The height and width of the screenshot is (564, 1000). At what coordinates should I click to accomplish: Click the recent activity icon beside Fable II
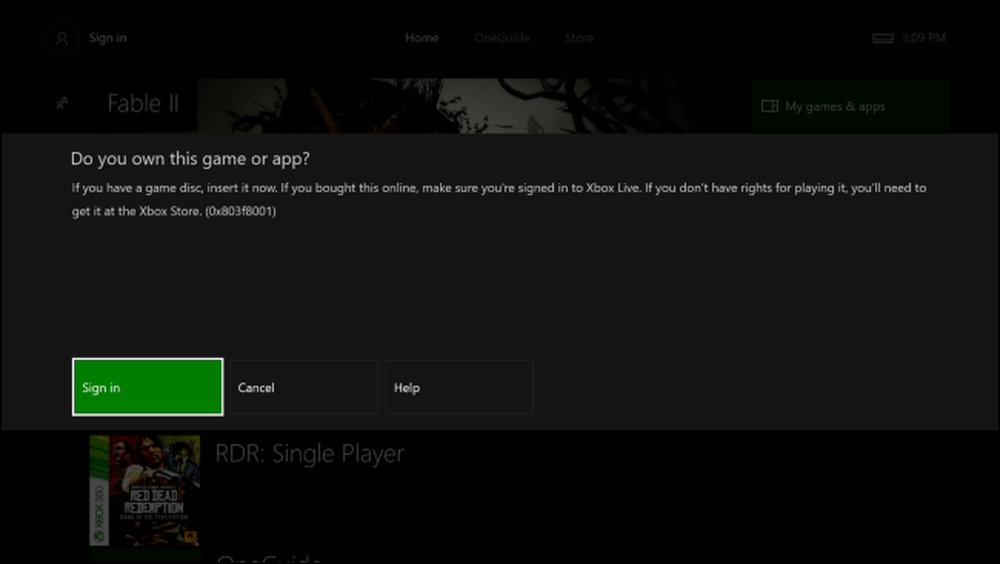point(62,103)
